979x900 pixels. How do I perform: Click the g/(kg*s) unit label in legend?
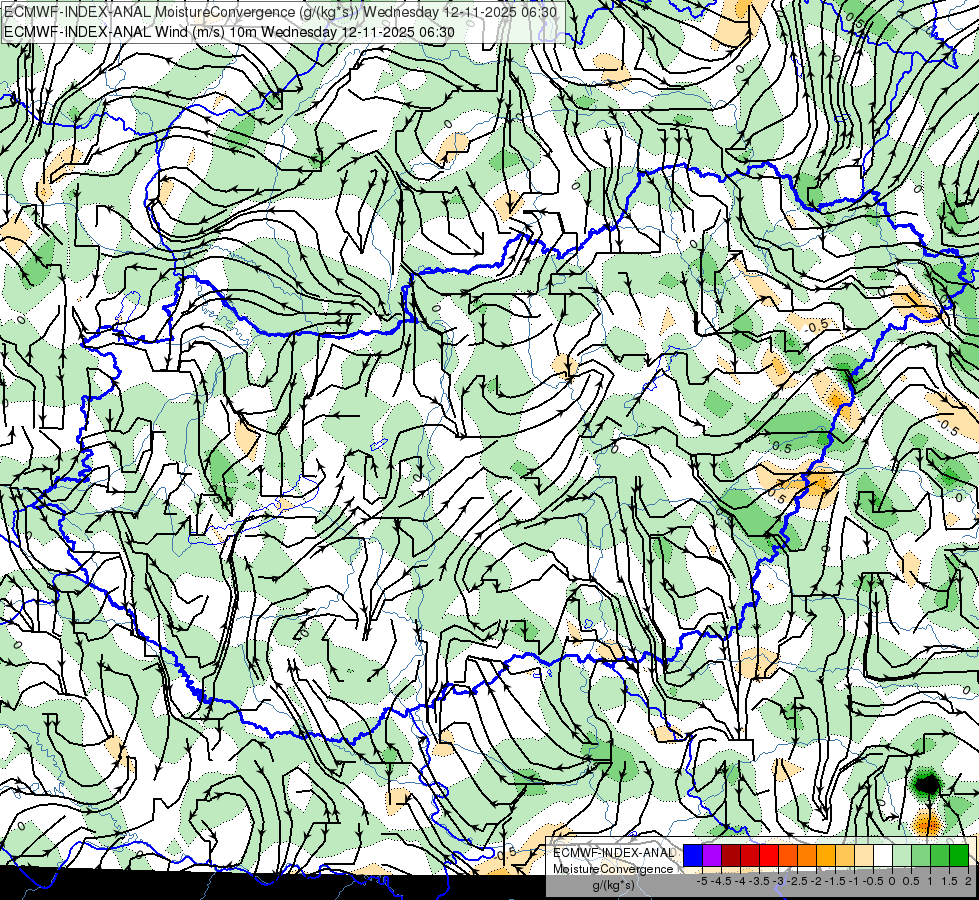(x=613, y=886)
